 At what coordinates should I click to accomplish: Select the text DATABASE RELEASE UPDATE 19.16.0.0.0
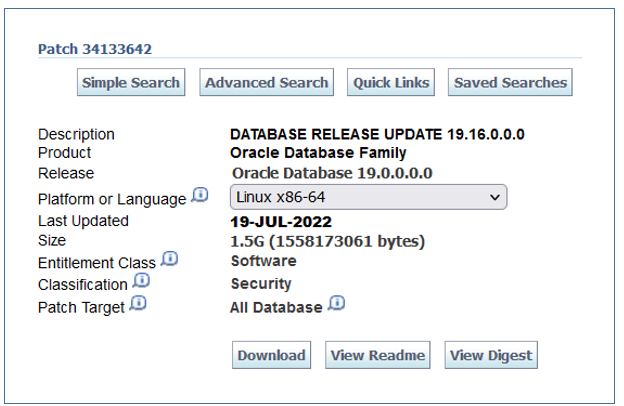[377, 134]
